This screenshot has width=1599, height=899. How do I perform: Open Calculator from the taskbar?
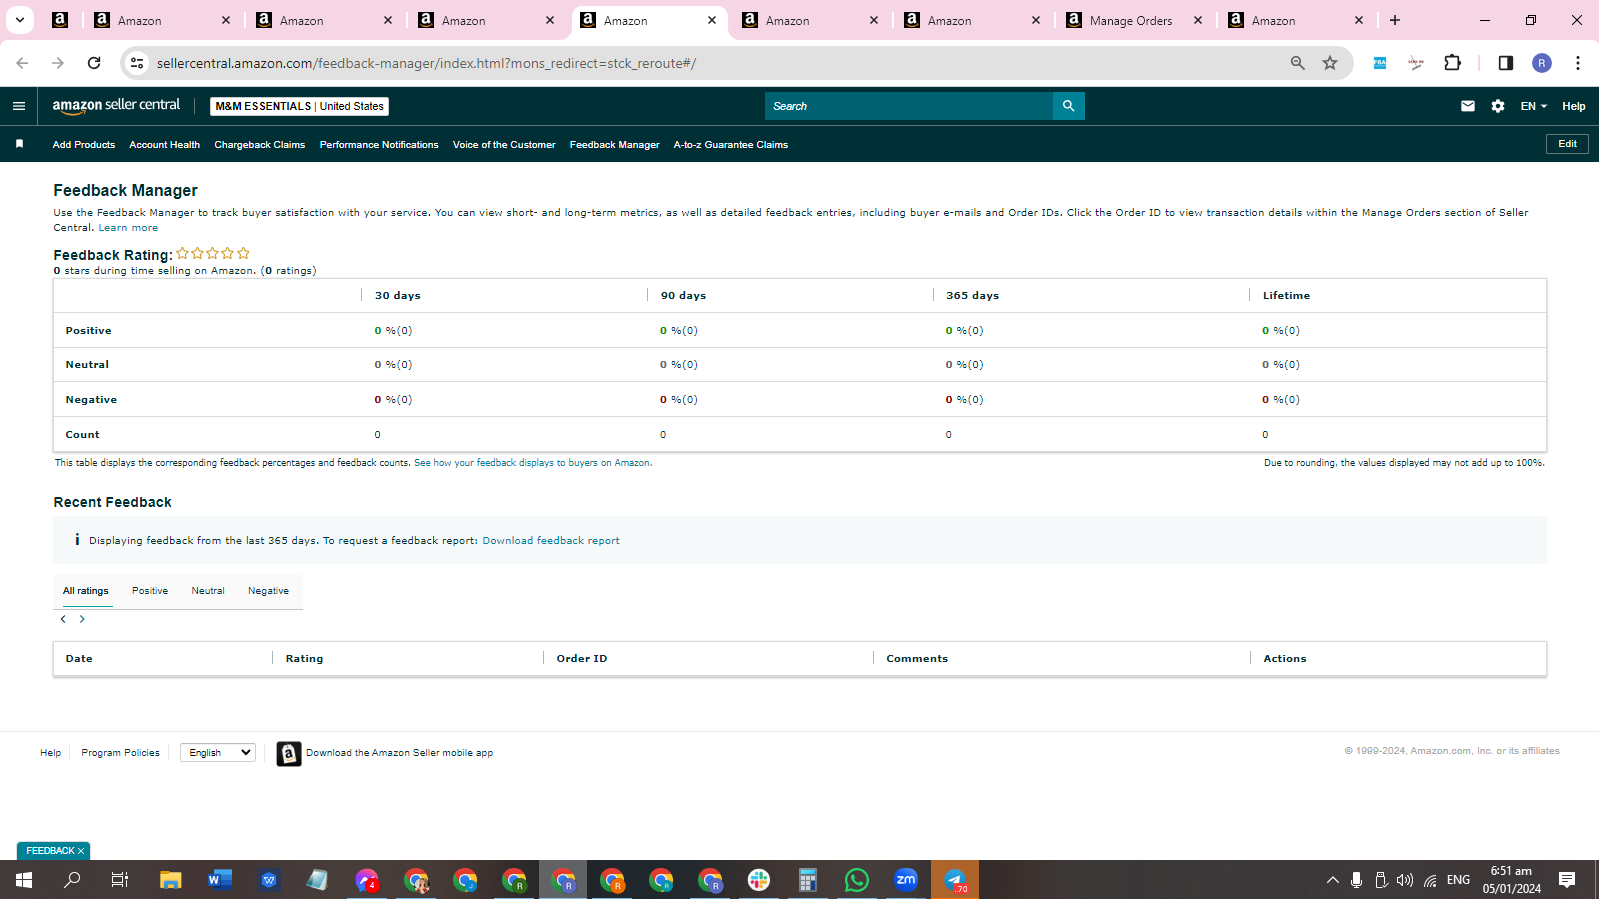(808, 880)
